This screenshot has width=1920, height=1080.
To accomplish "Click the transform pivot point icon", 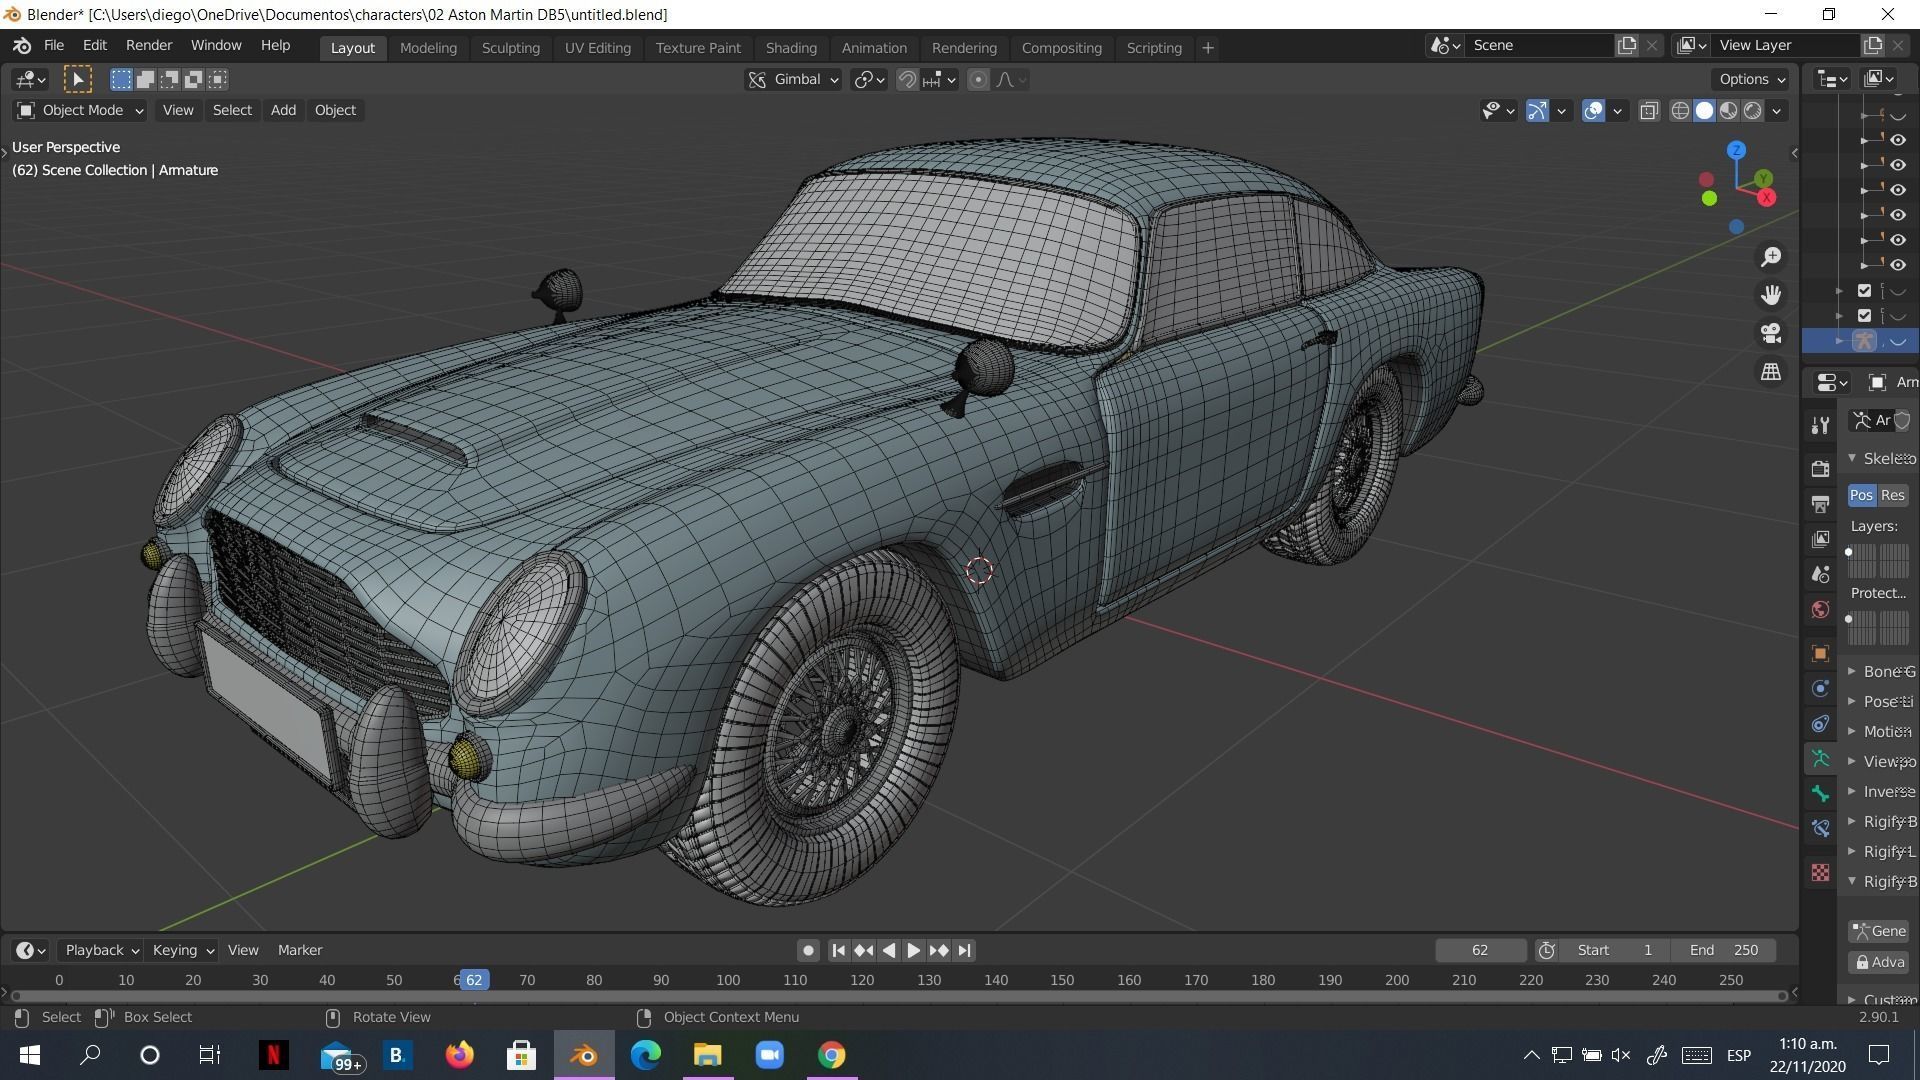I will tap(869, 80).
